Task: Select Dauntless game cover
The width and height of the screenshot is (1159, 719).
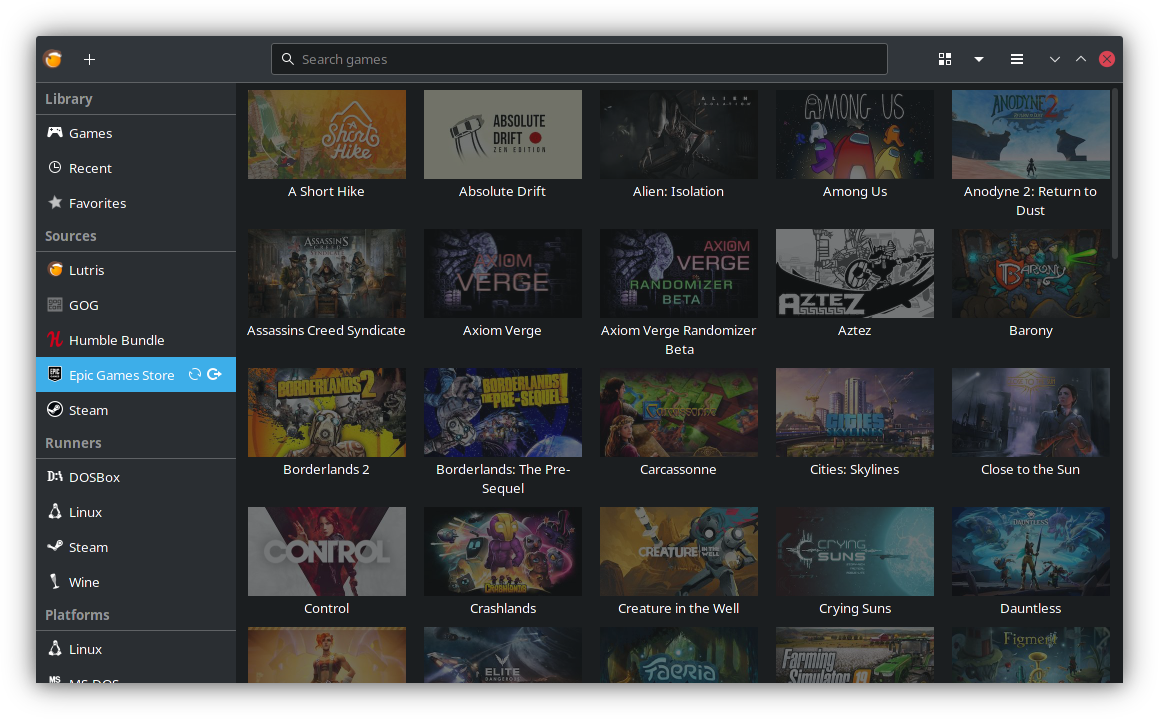Action: click(1030, 551)
